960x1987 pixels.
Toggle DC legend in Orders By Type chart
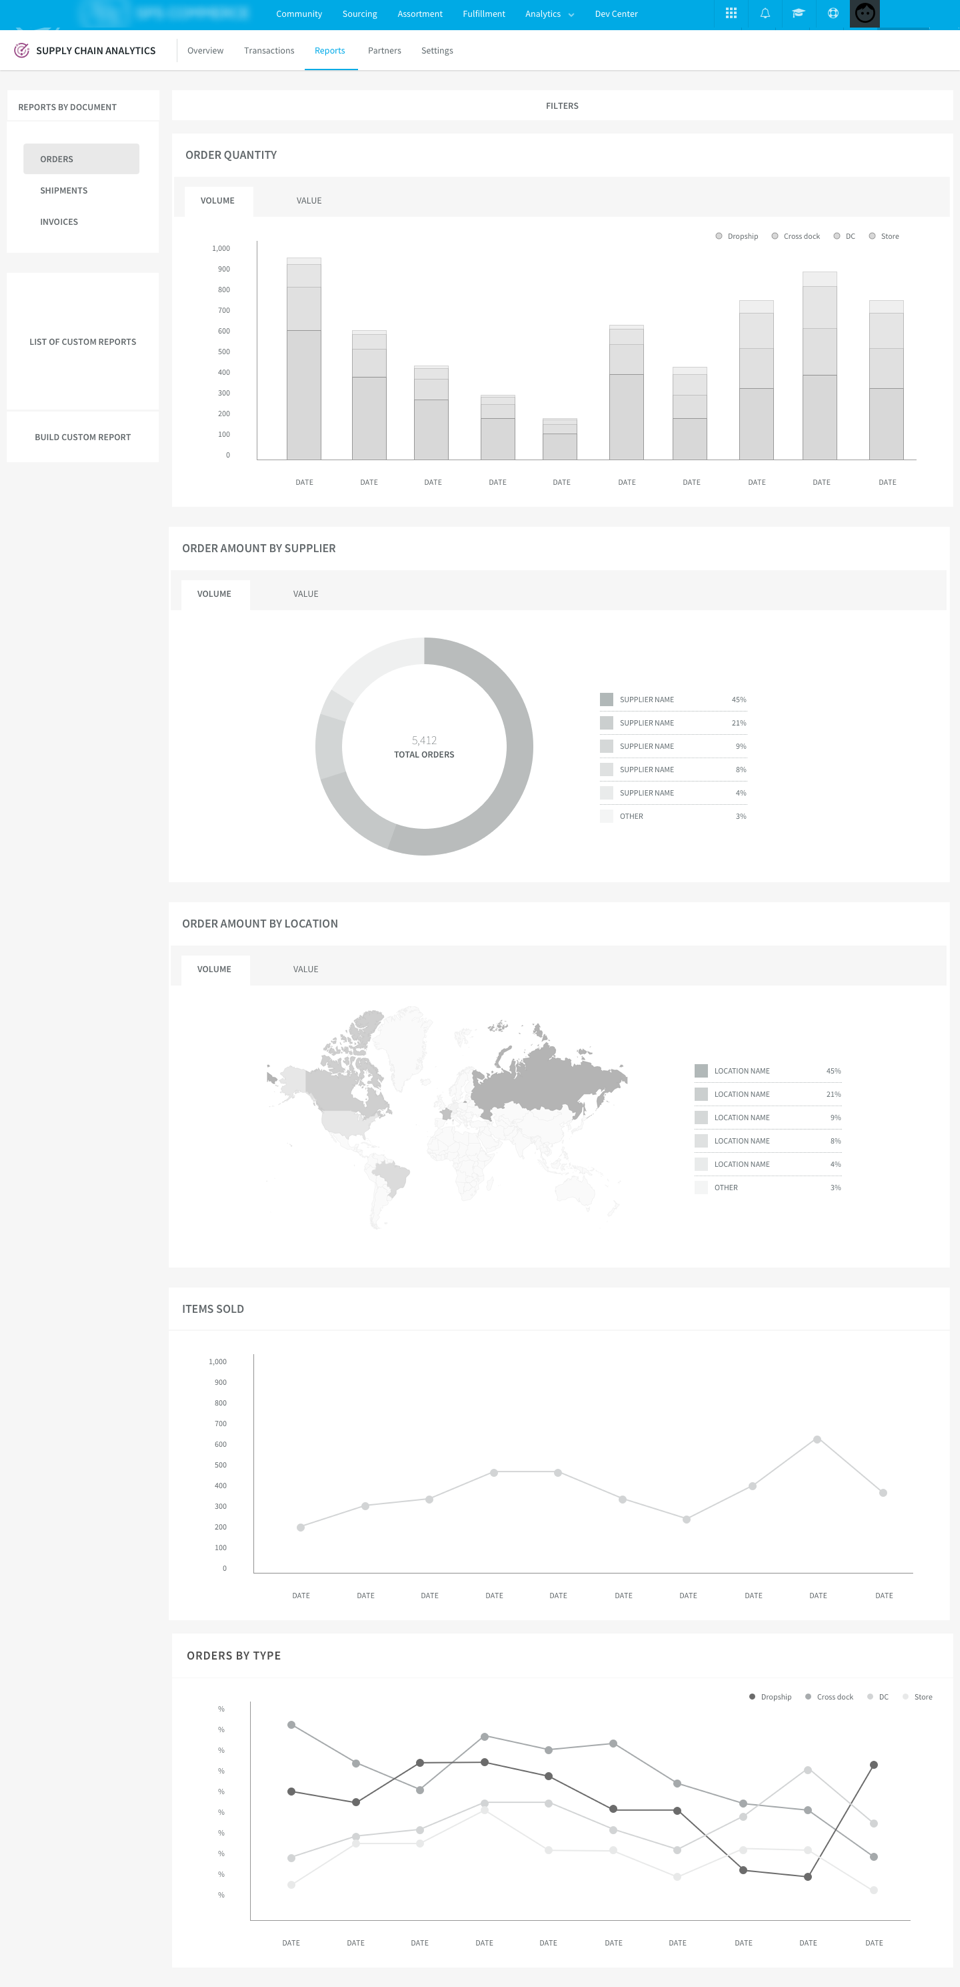click(878, 1697)
